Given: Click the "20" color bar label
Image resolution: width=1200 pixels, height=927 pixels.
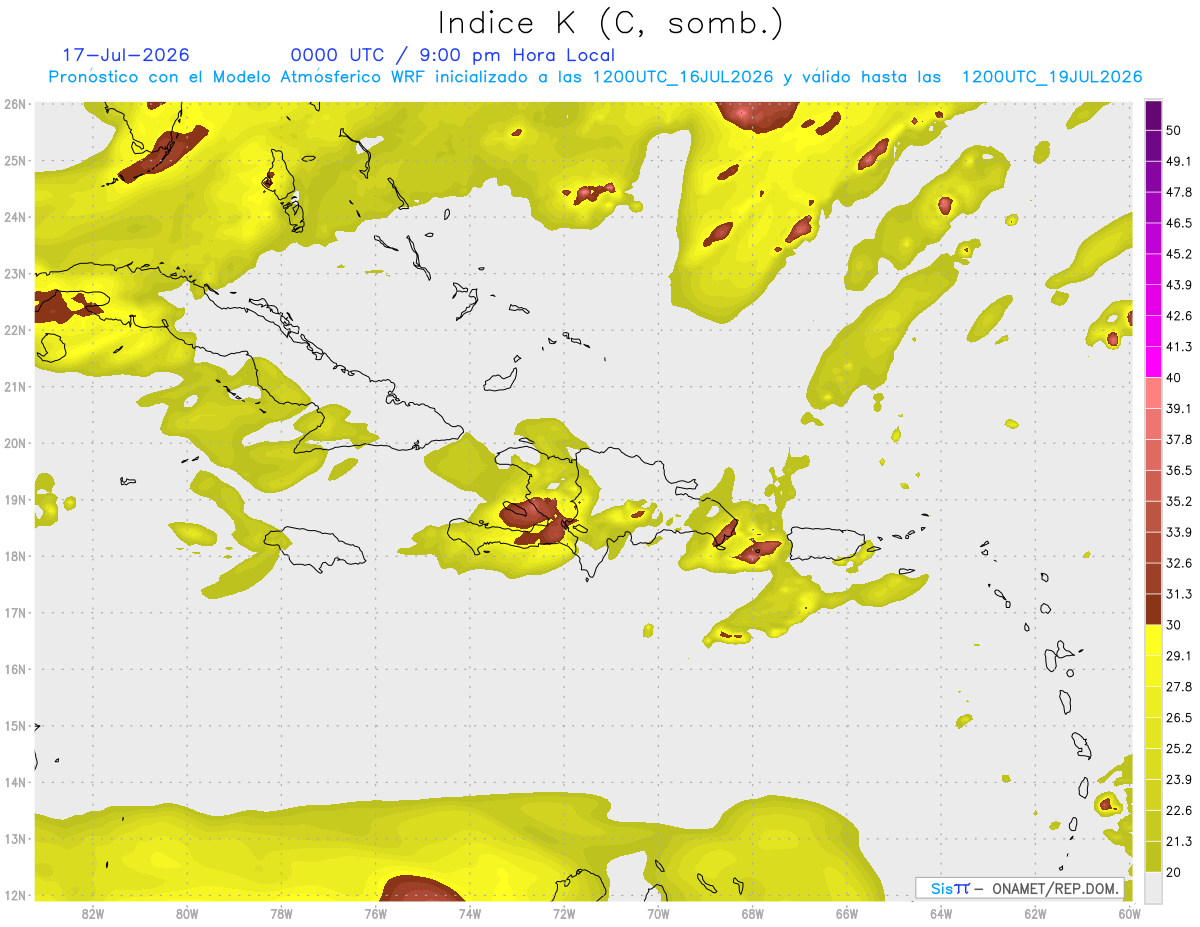Looking at the screenshot, I should click(x=1174, y=873).
